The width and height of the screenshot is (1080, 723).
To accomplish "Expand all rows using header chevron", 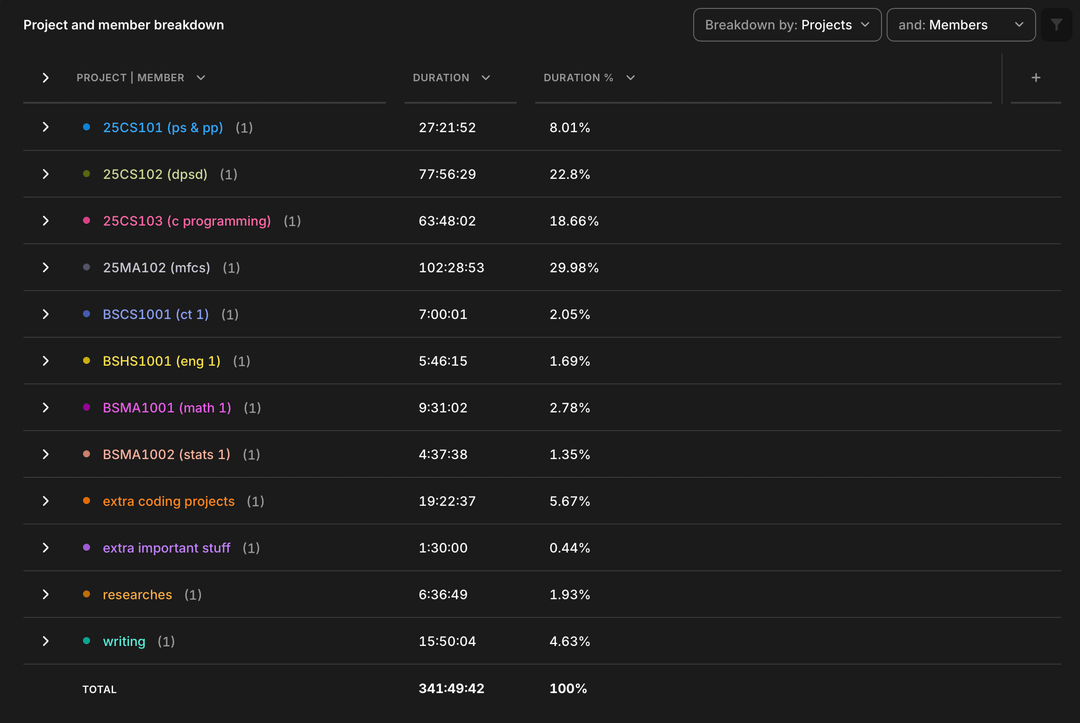I will tap(46, 78).
